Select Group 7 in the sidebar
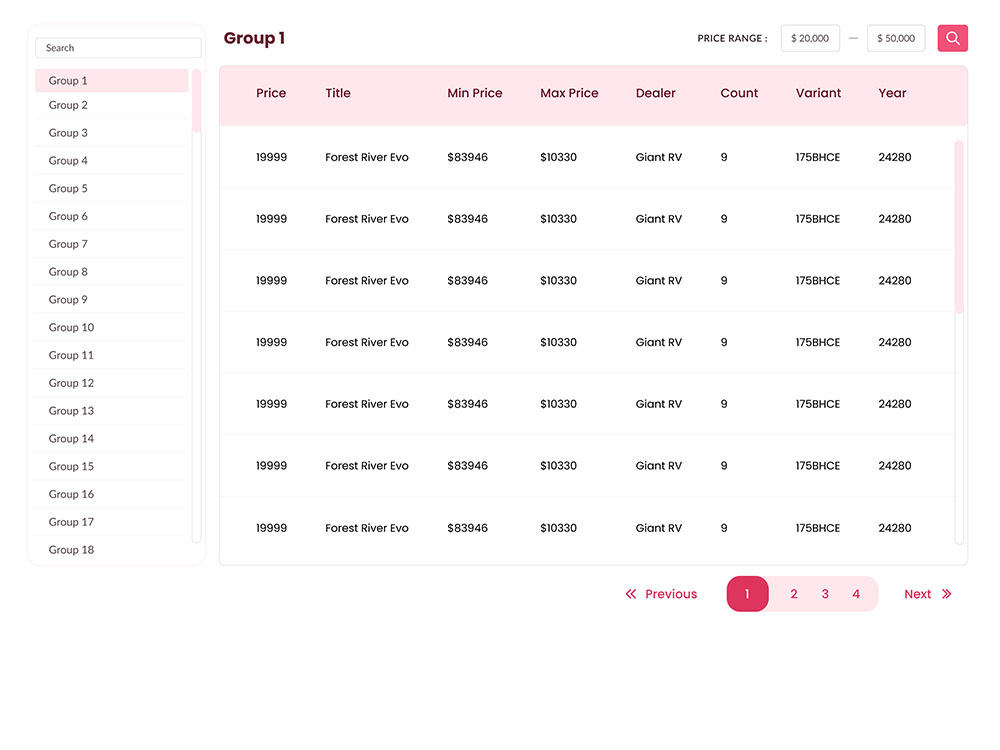 pyautogui.click(x=112, y=244)
